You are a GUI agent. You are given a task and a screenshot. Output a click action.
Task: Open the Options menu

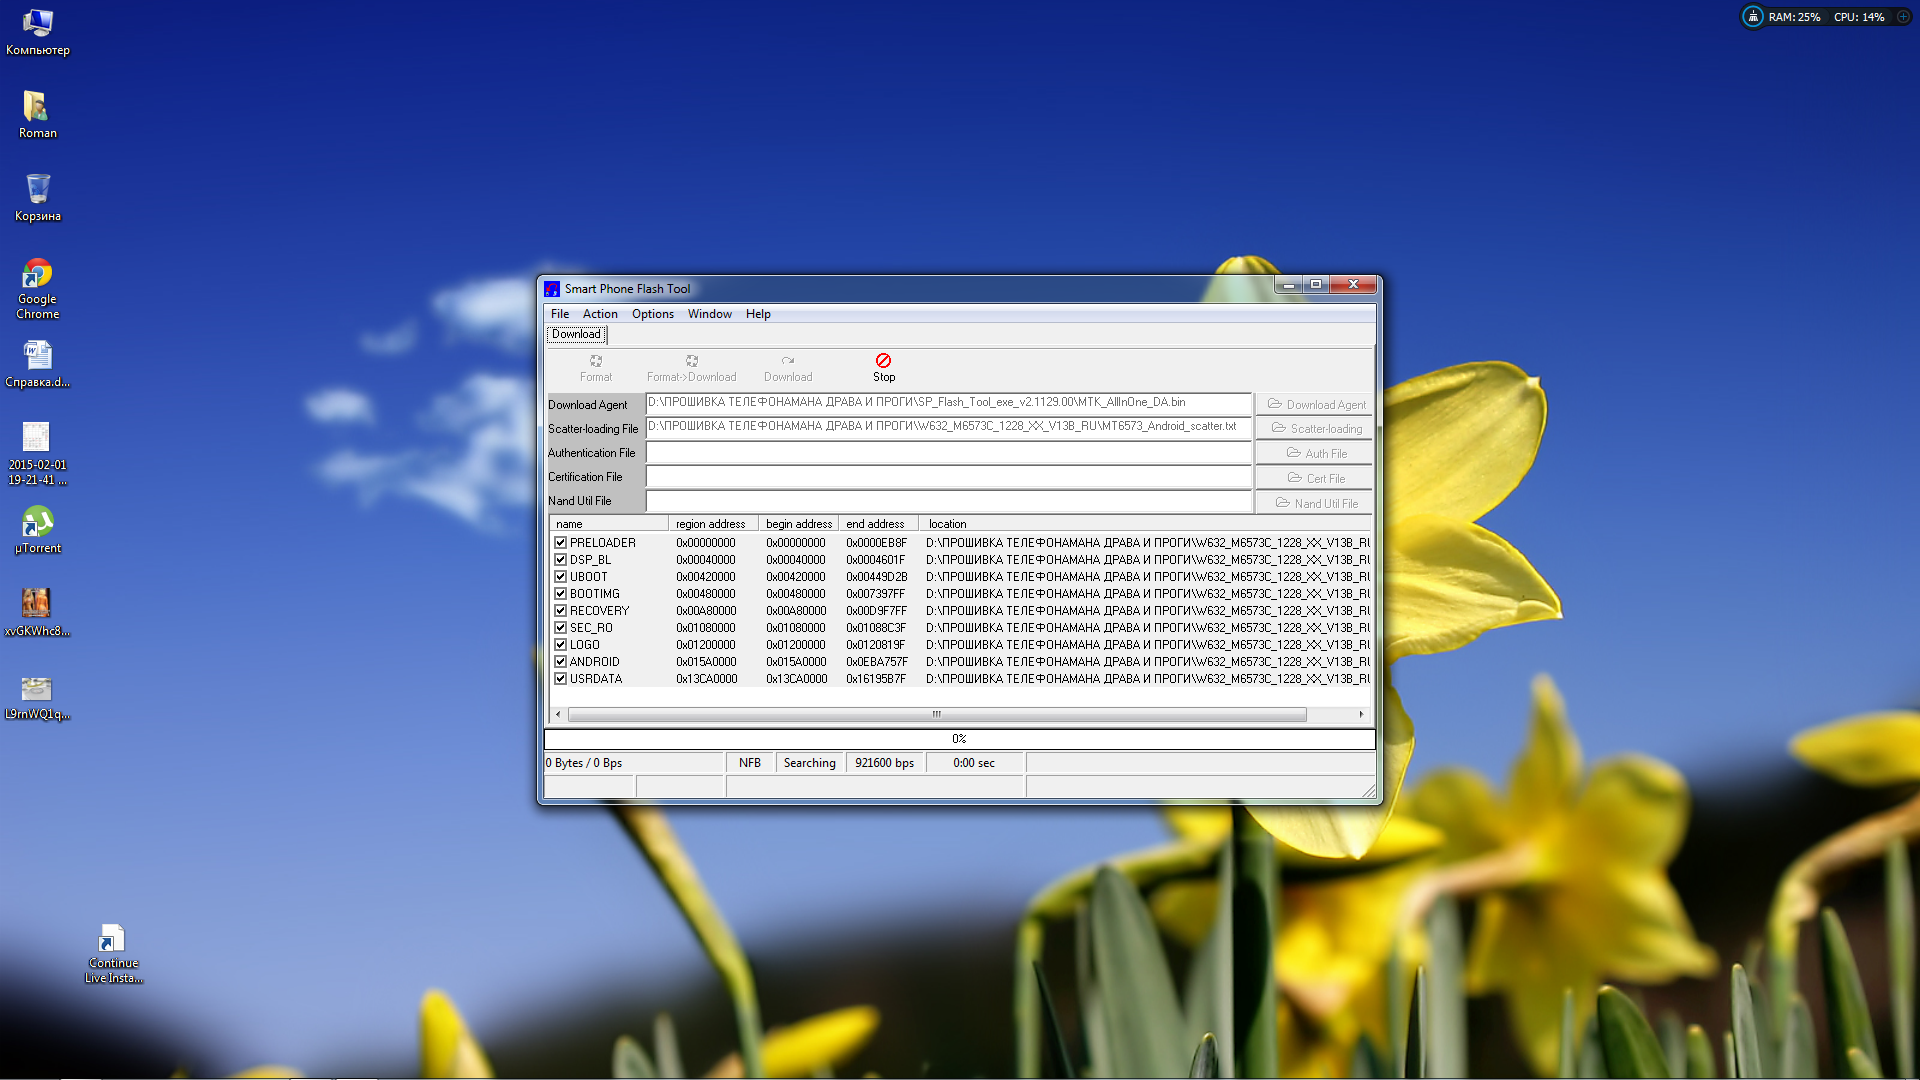click(652, 314)
